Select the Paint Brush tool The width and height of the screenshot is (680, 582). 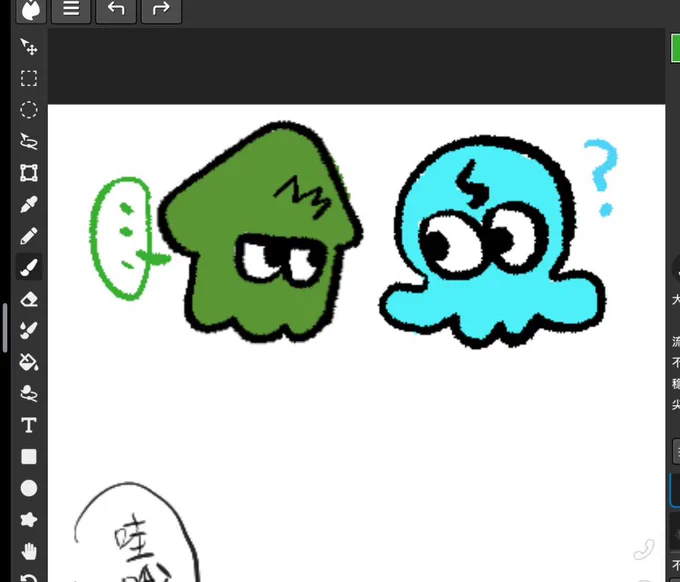coord(29,268)
